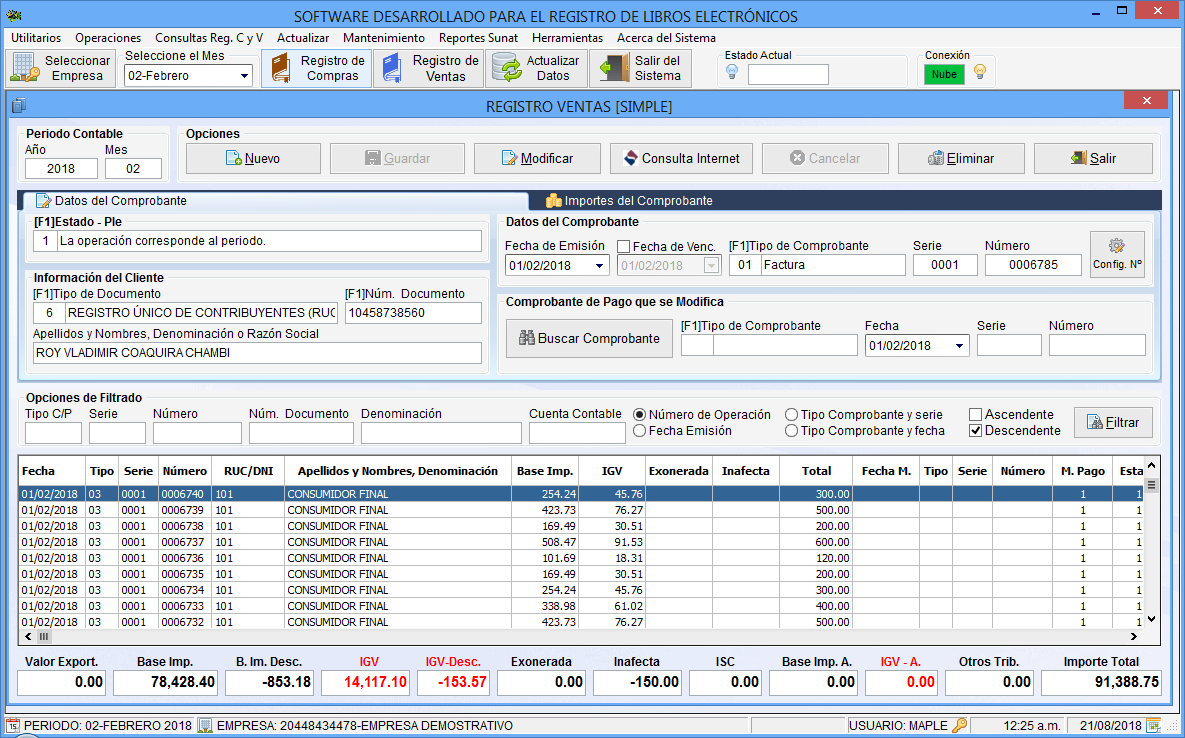Enable the Fecha de Venc. checkbox
The width and height of the screenshot is (1185, 738).
pos(624,246)
